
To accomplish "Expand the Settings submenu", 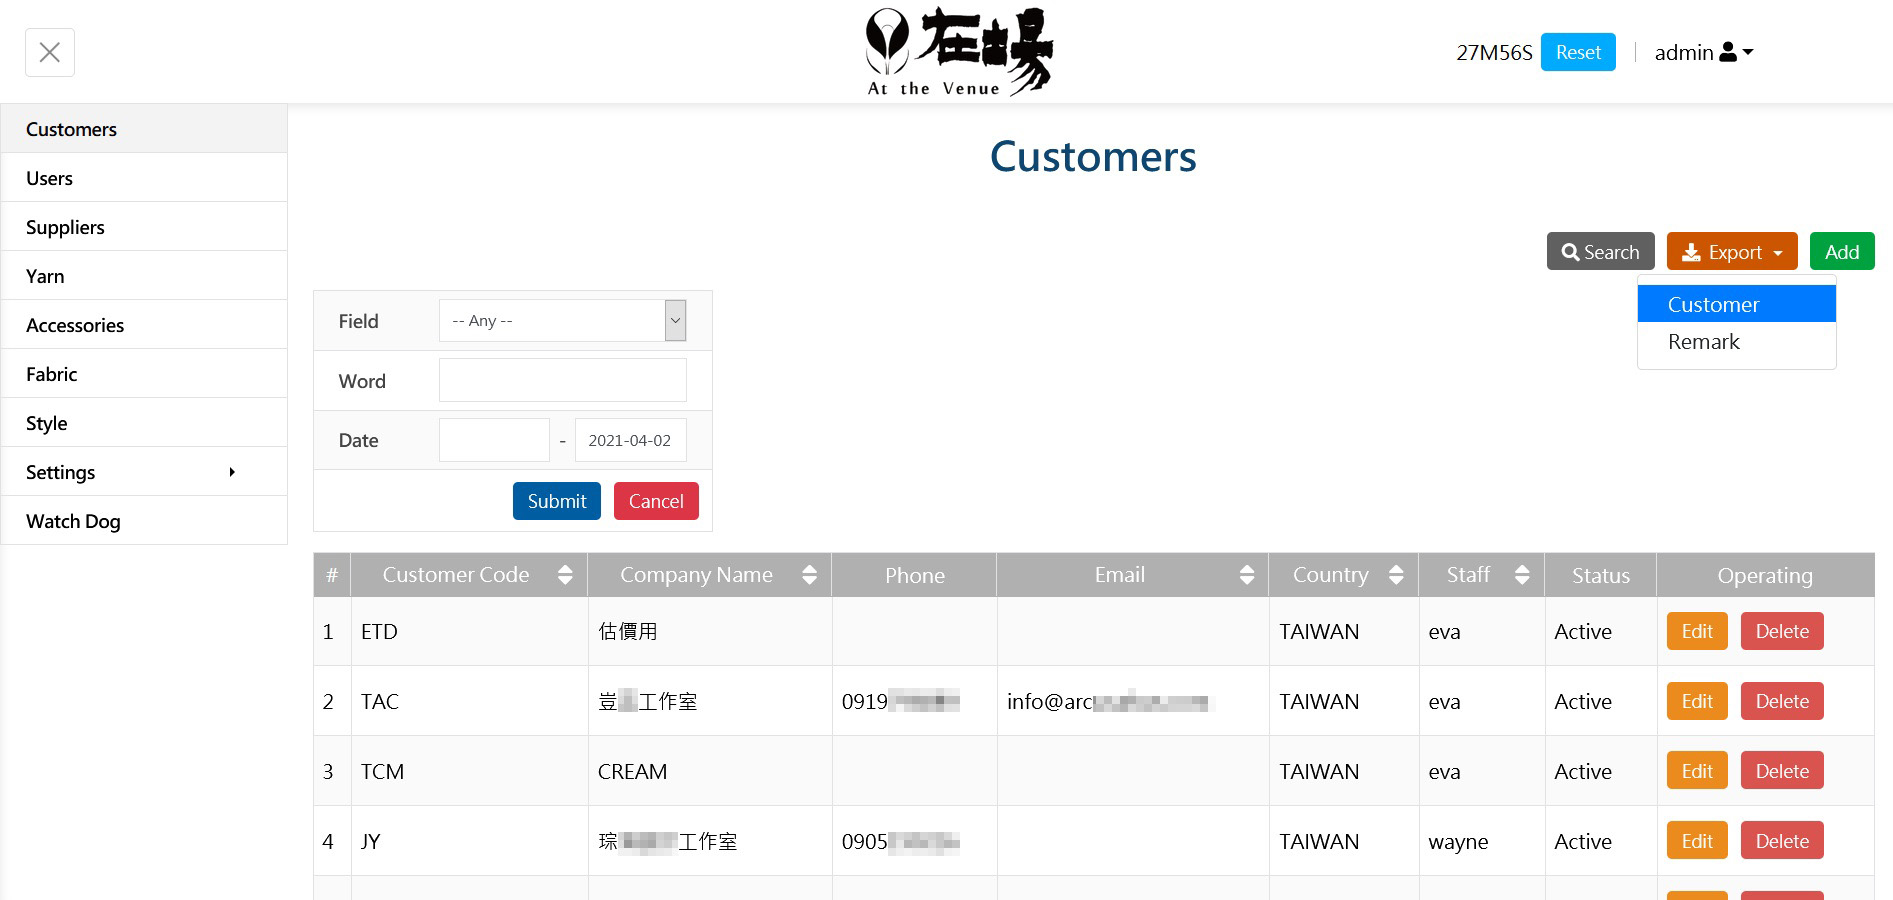I will [x=144, y=472].
